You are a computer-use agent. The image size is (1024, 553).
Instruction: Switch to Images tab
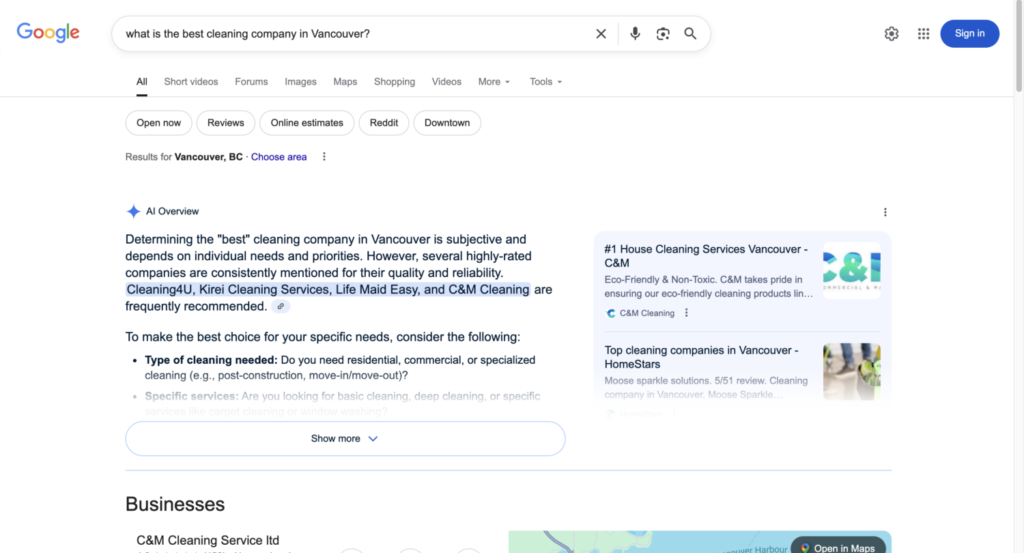point(300,82)
